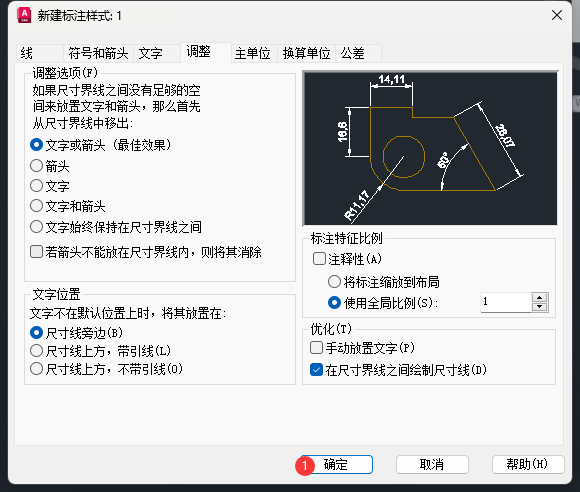Select 文字始终保持在尺寸界线之间 option
Screen dimensions: 580x492
116,227
